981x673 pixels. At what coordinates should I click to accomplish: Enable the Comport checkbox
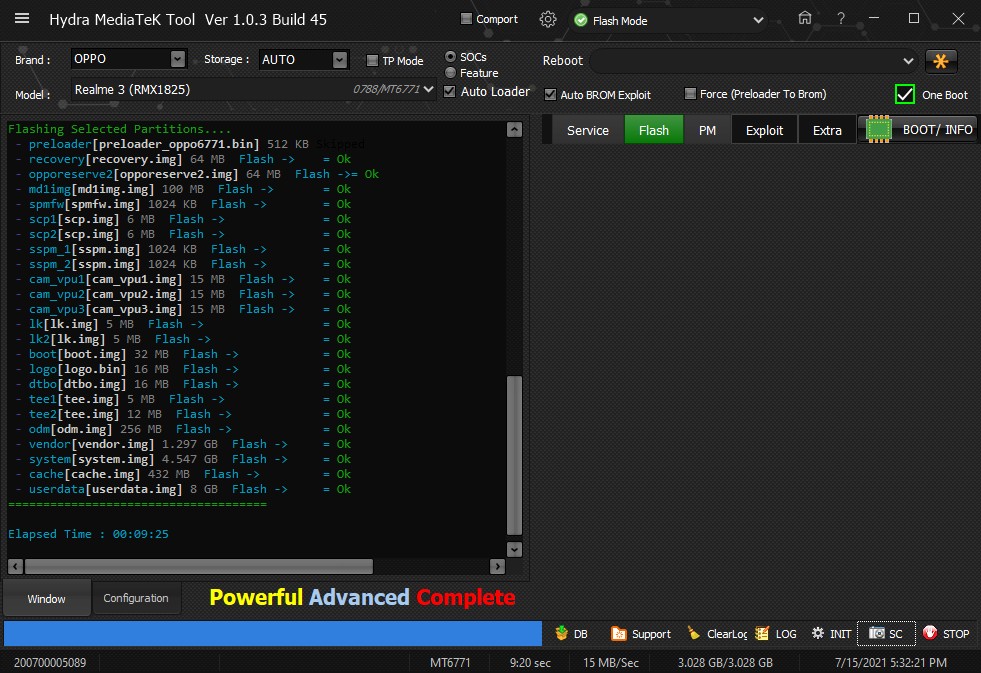[466, 19]
